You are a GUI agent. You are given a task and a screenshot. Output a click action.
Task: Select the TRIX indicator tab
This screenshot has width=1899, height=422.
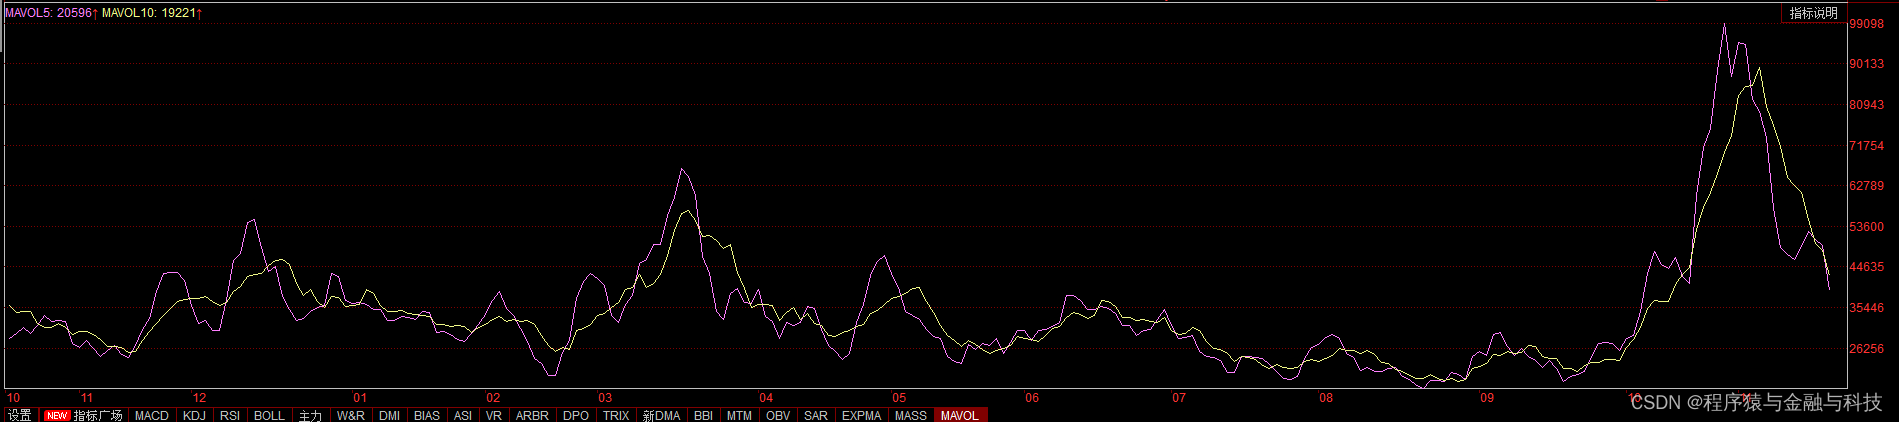[616, 415]
